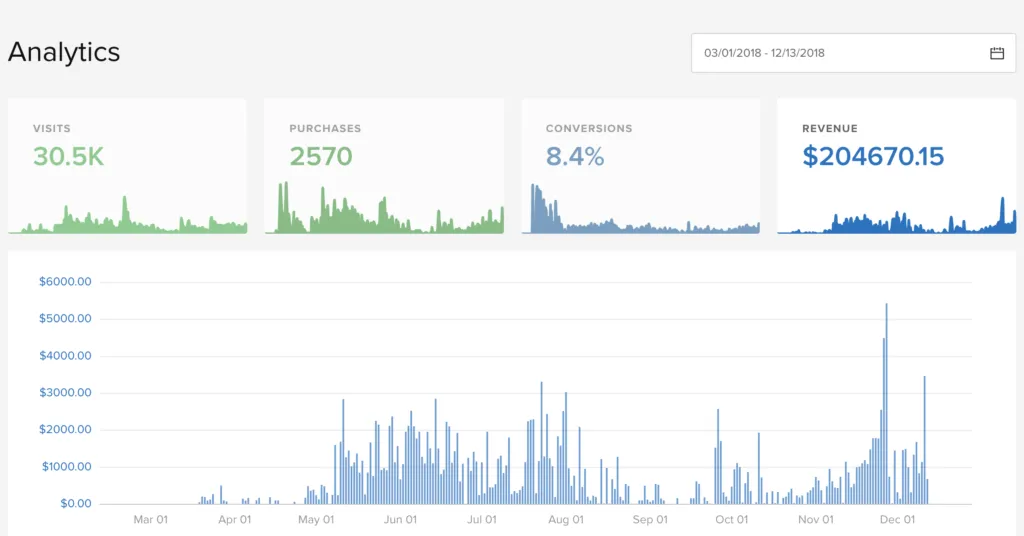The height and width of the screenshot is (536, 1024).
Task: Click the $6000.00 axis label
Action: (65, 282)
